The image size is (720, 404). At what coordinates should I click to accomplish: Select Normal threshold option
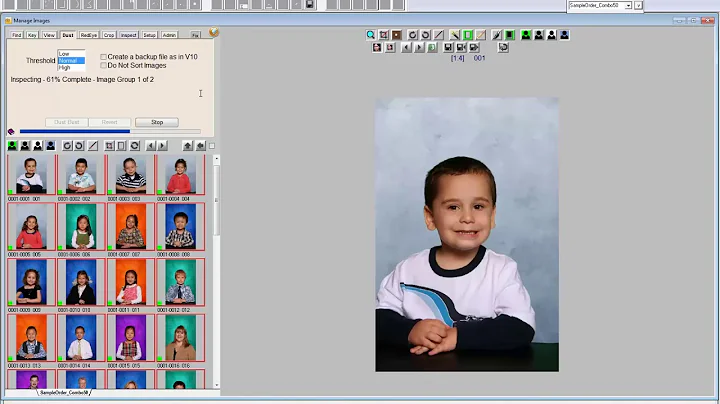coord(71,61)
